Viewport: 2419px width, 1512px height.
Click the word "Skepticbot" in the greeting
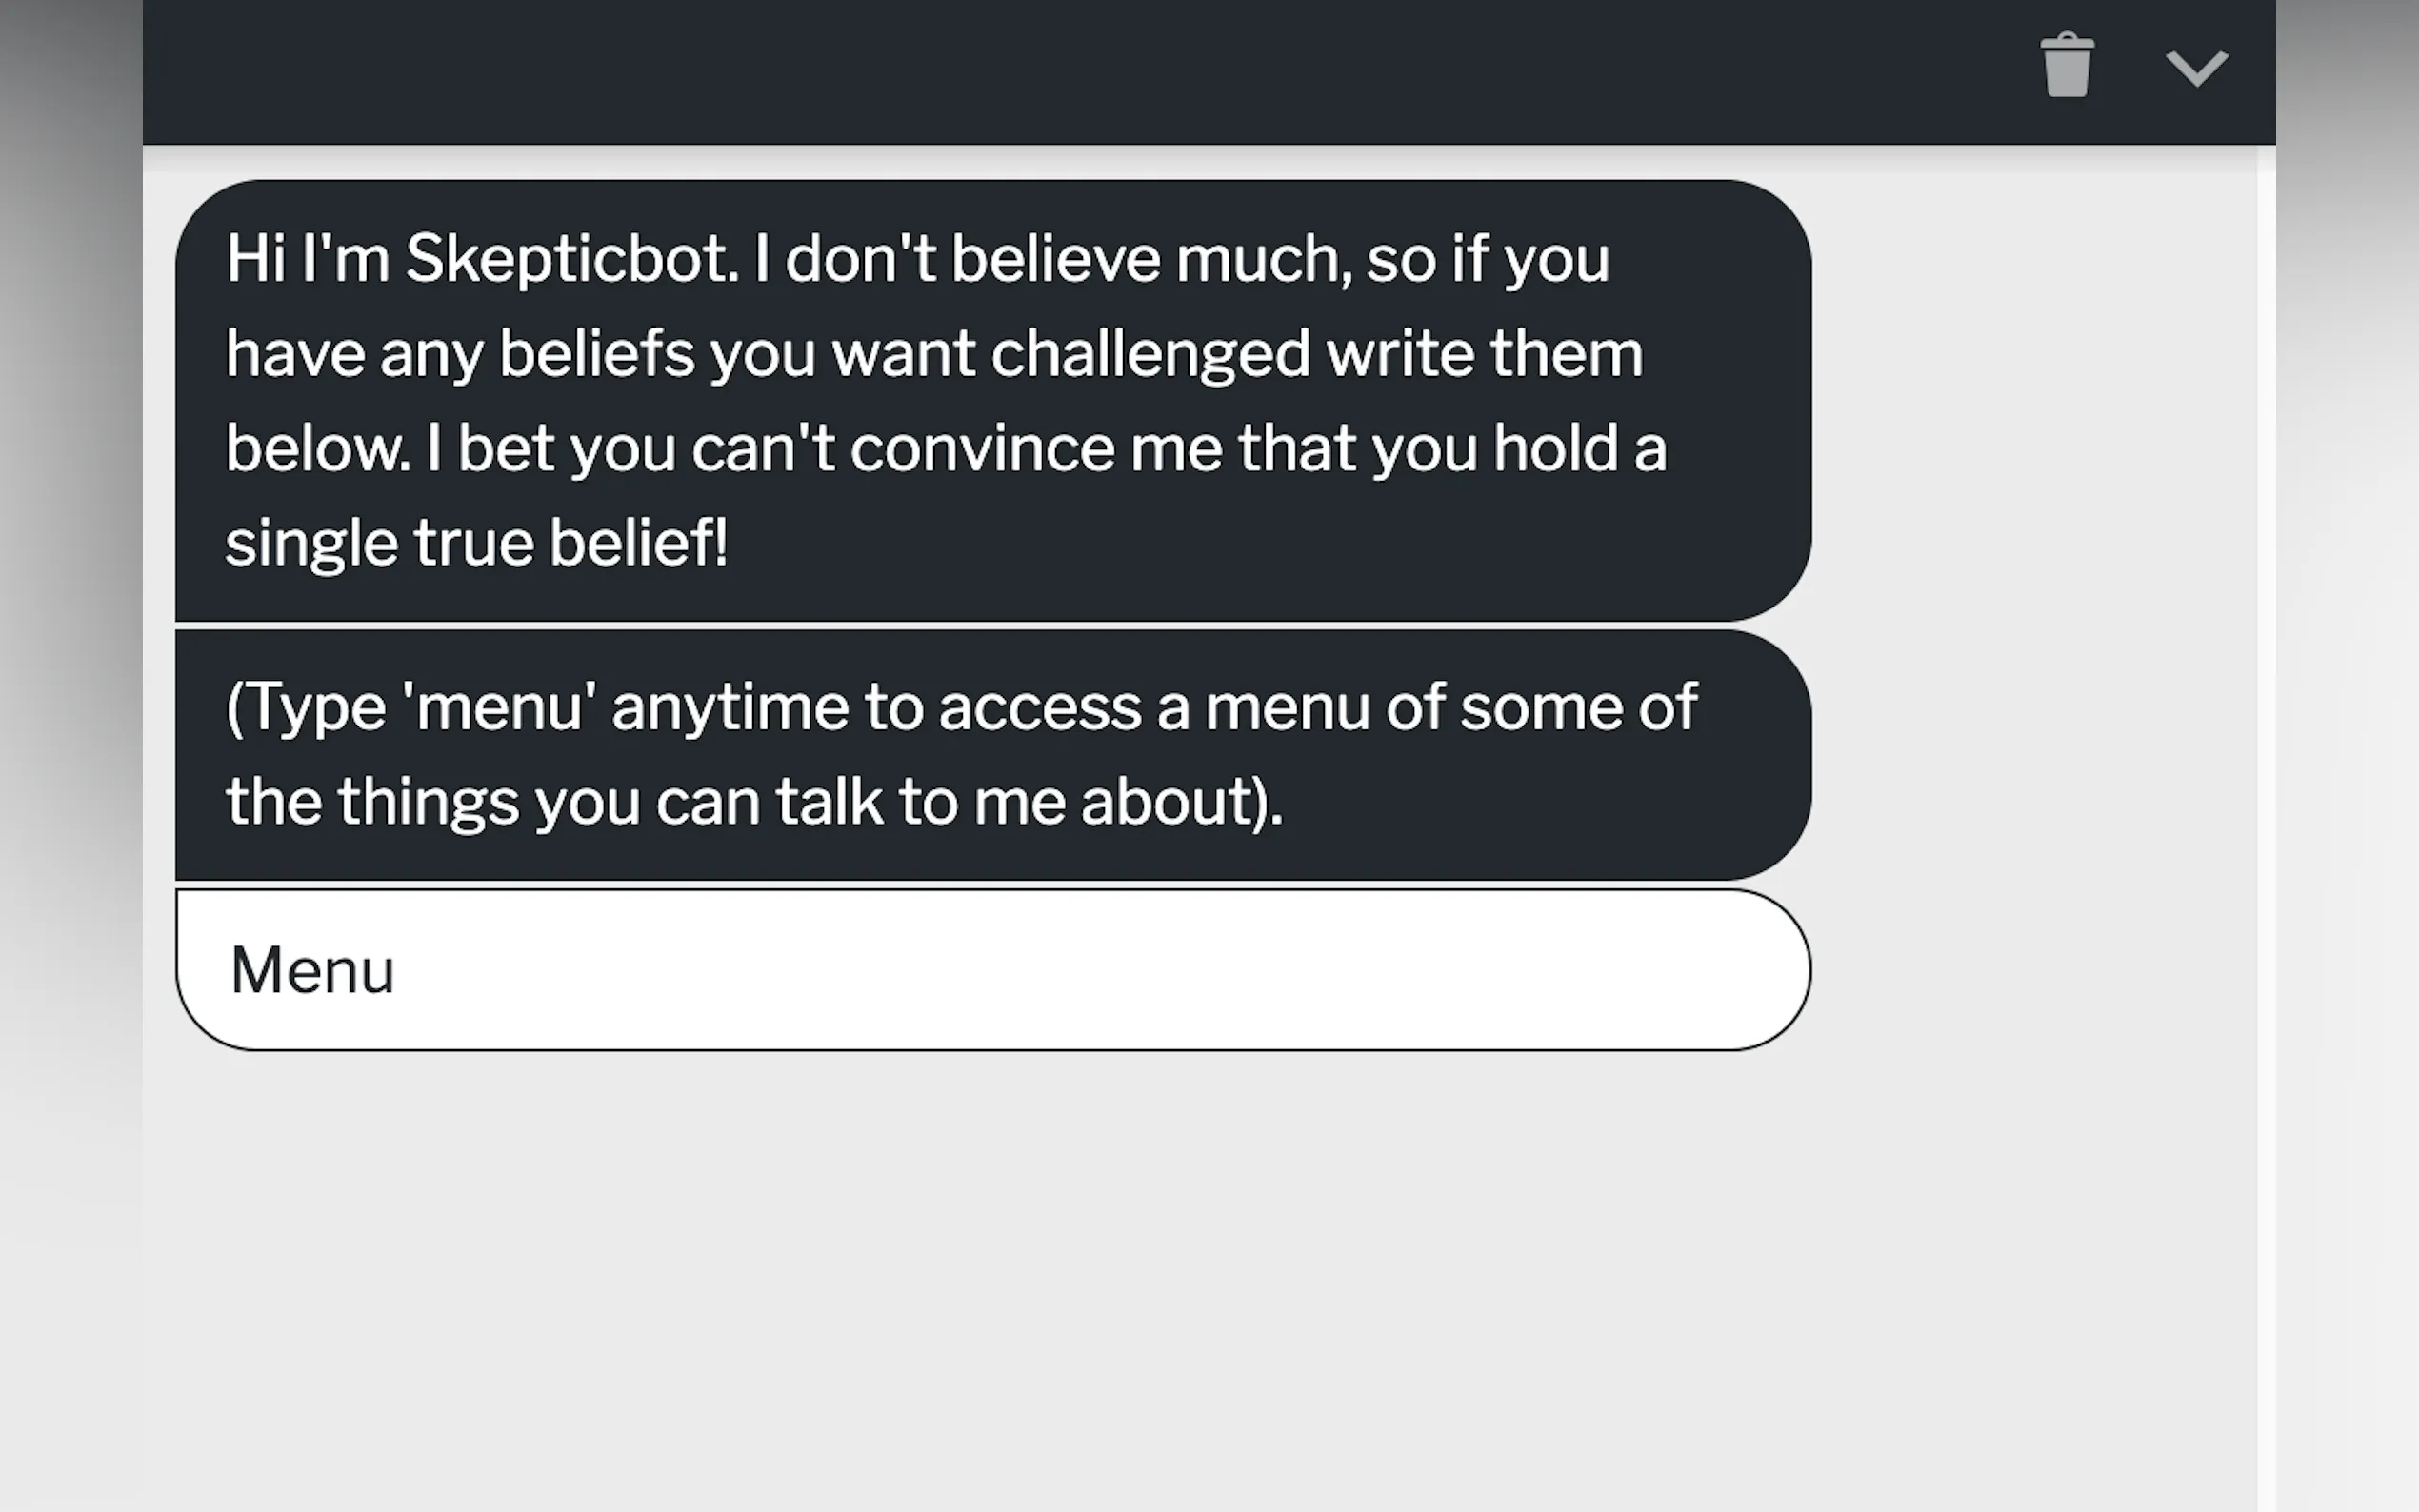571,259
